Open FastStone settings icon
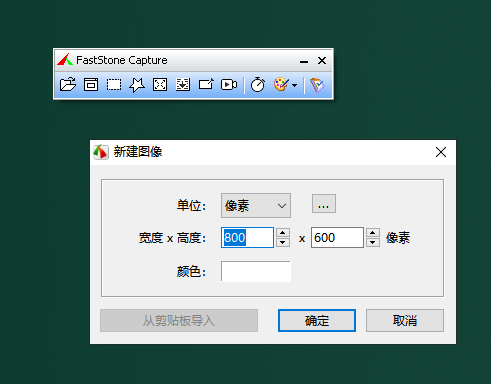 pyautogui.click(x=317, y=85)
